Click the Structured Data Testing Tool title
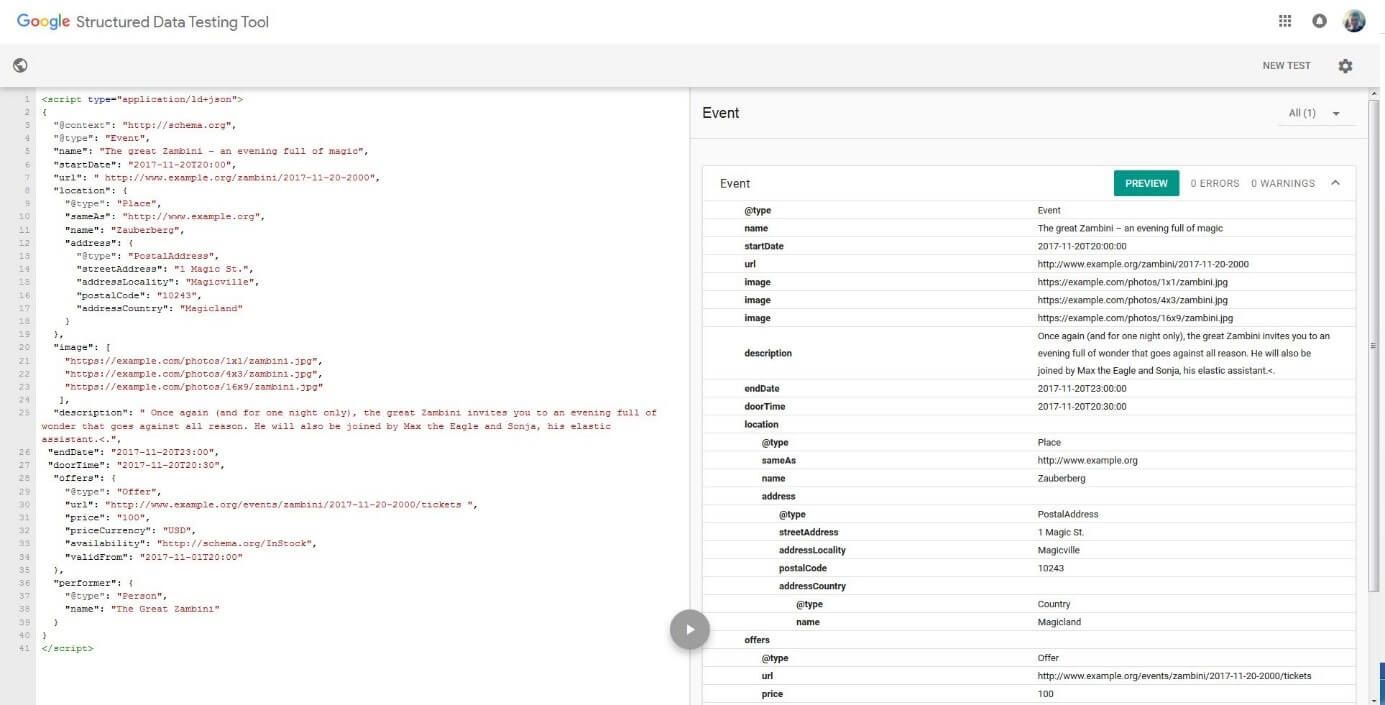Image resolution: width=1385 pixels, height=705 pixels. pyautogui.click(x=172, y=21)
